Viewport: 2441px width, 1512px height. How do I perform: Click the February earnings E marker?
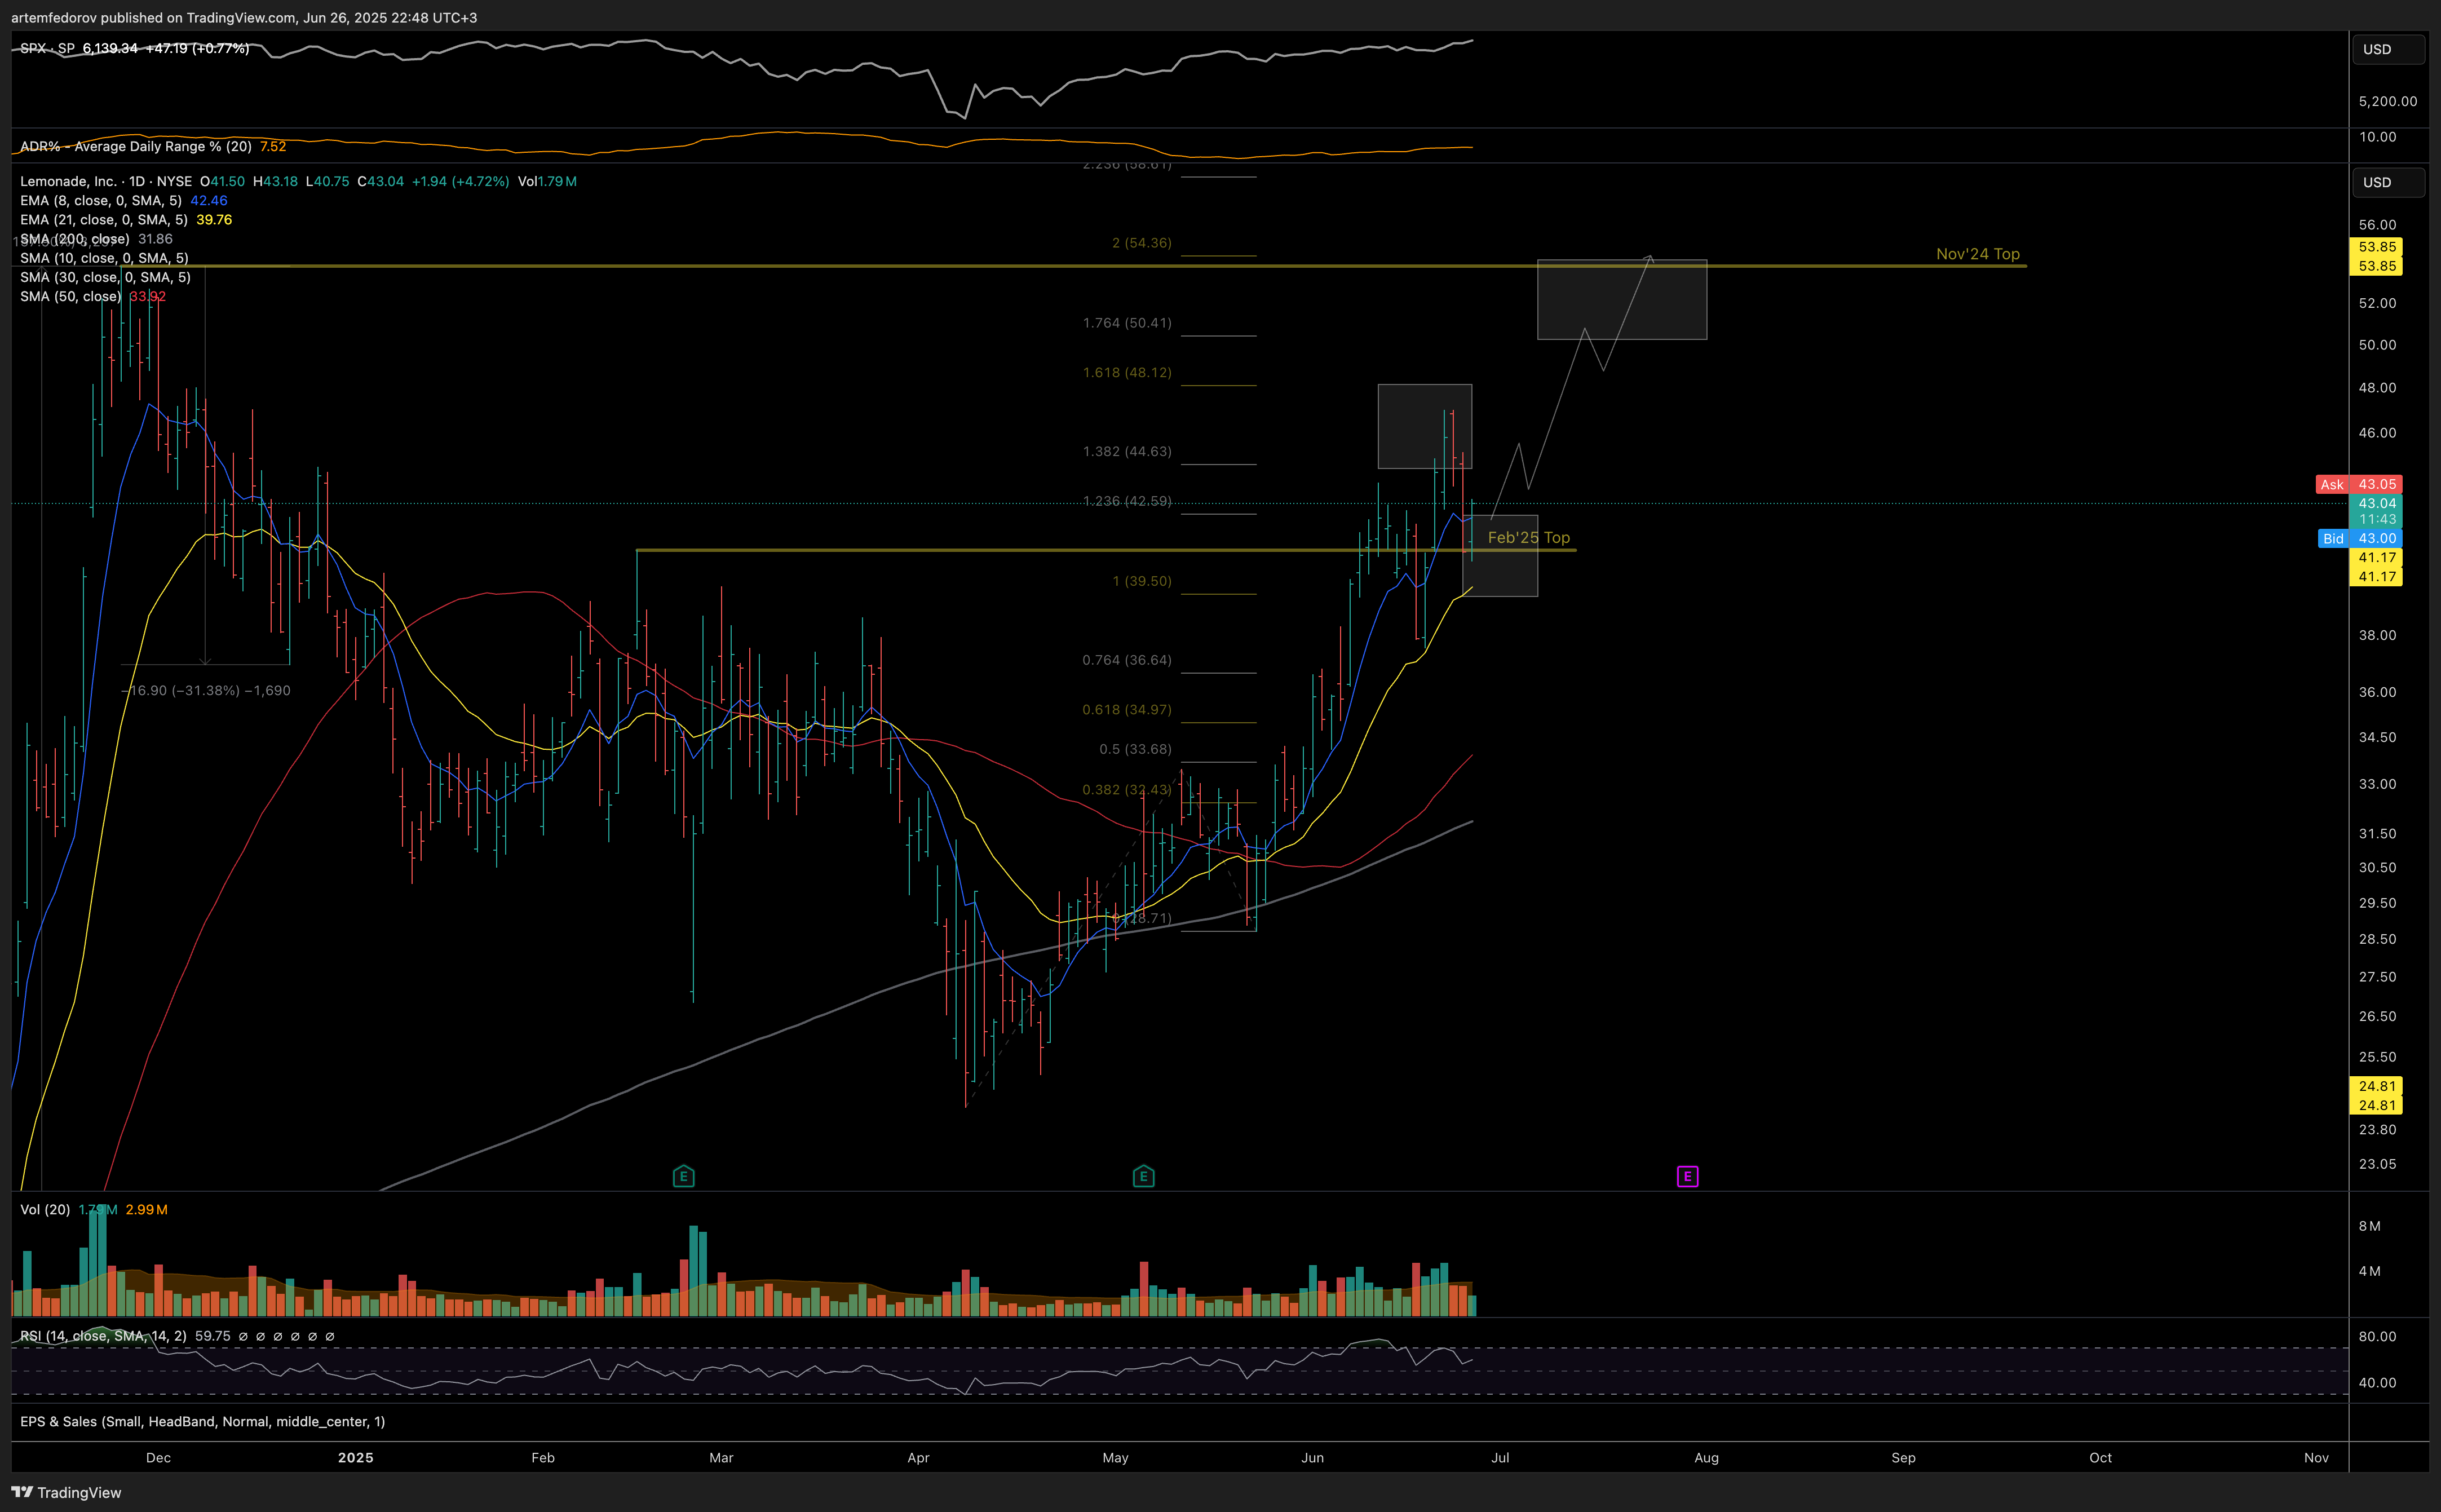(683, 1176)
